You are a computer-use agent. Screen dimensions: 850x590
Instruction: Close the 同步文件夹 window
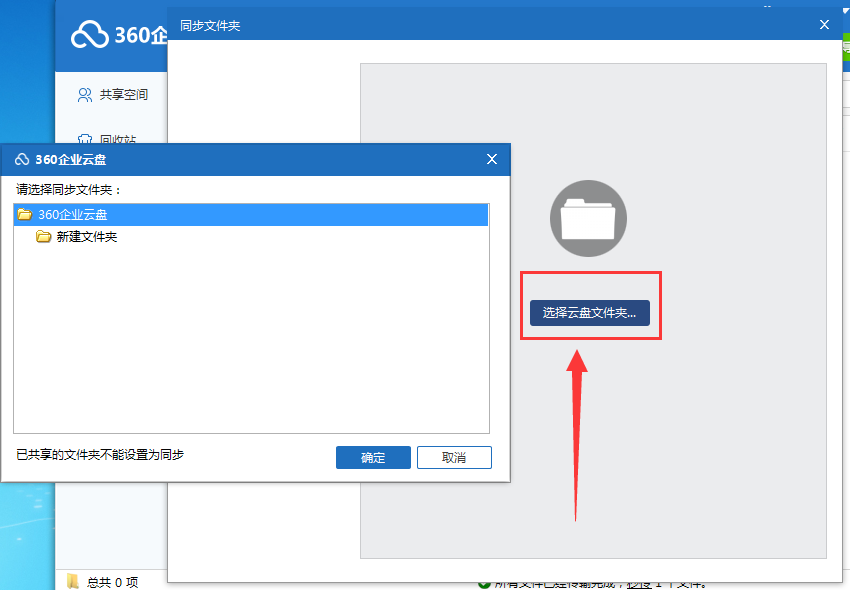coord(825,25)
